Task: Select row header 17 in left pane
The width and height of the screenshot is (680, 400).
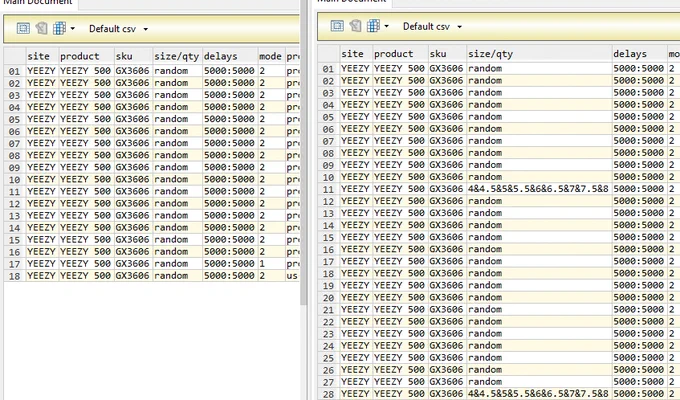Action: point(15,263)
